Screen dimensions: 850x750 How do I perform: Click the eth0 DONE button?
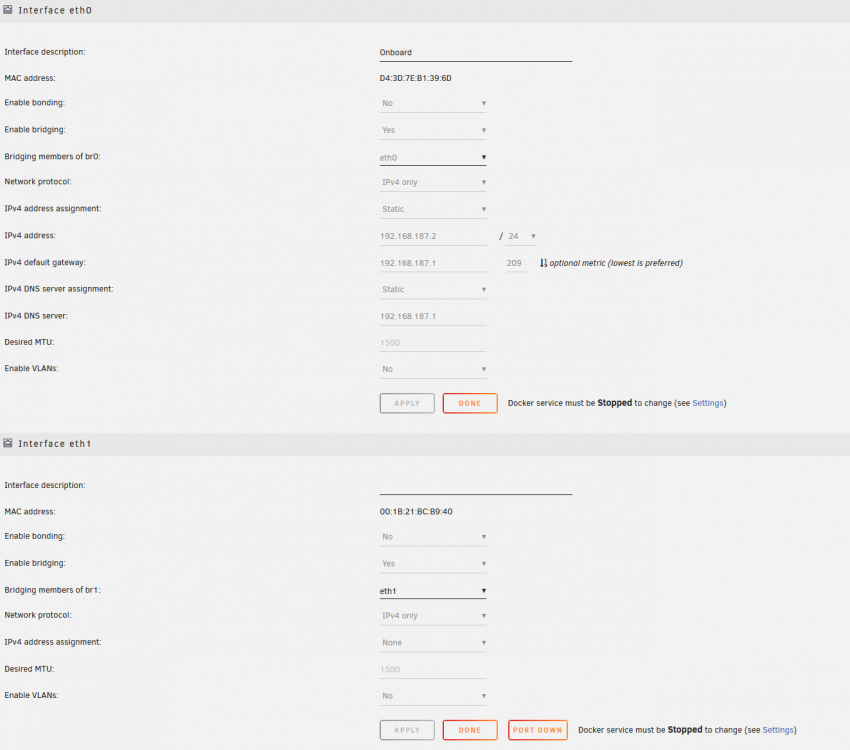470,403
